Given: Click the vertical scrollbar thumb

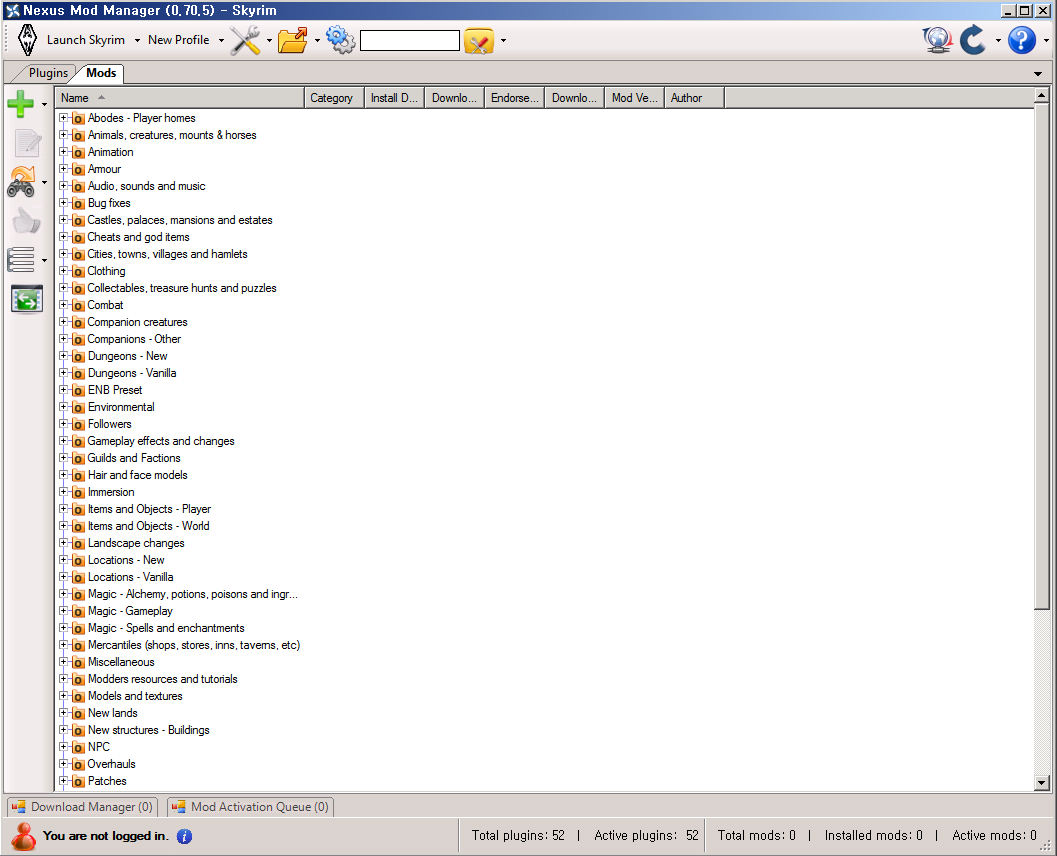Looking at the screenshot, I should pos(1041,355).
